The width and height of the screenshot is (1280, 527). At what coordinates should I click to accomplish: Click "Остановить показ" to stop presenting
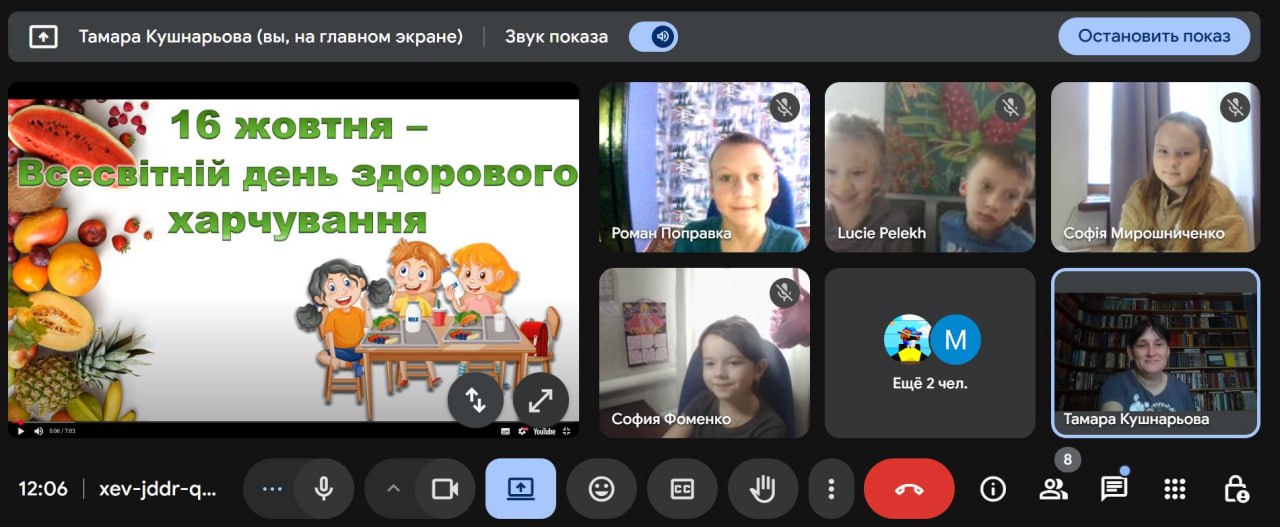(1153, 36)
